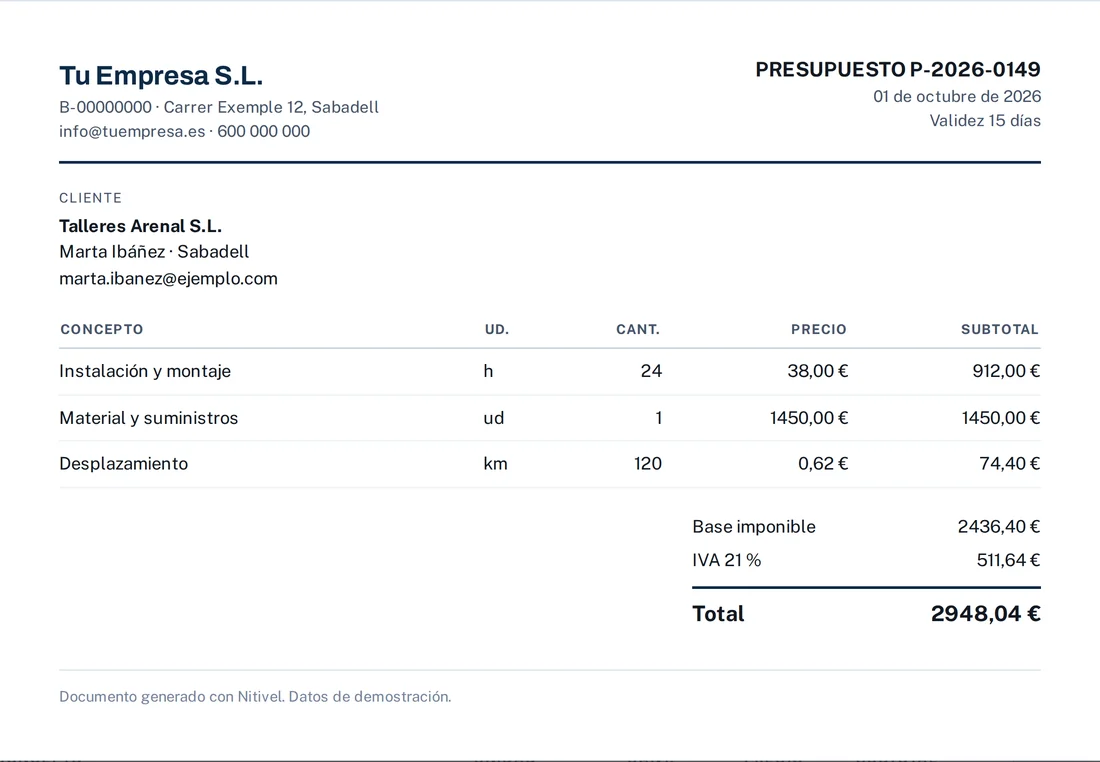Click the Base imponible amount 2436,40 €
This screenshot has height=762, width=1100.
[999, 526]
